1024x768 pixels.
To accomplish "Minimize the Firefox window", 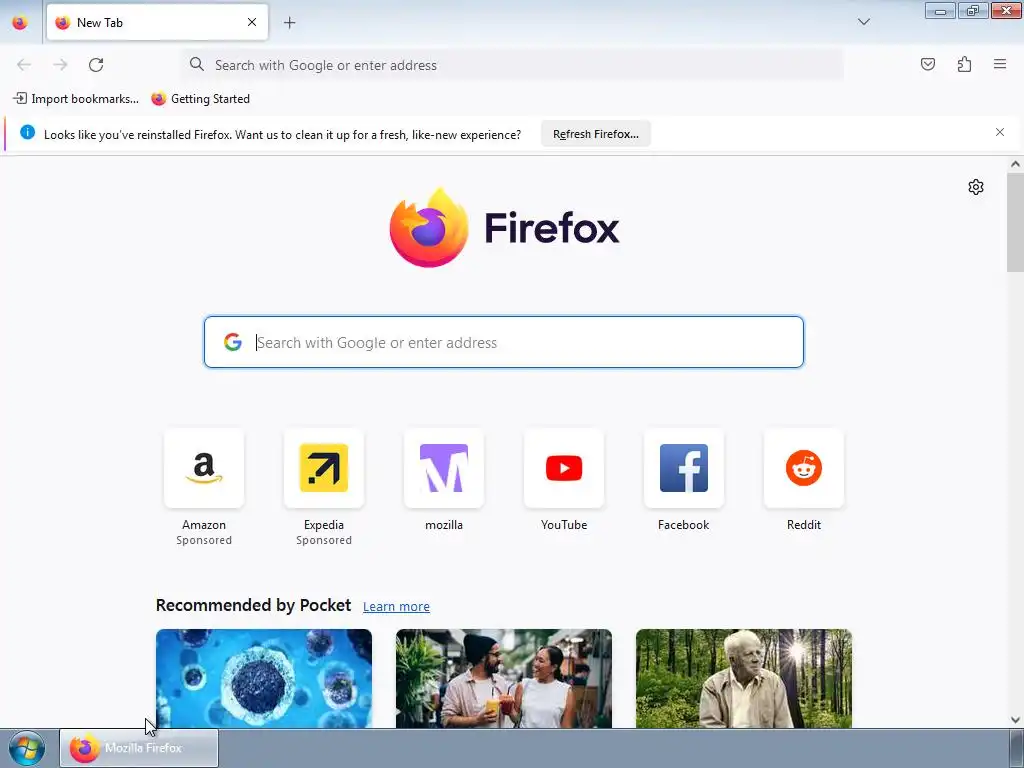I will pos(940,10).
